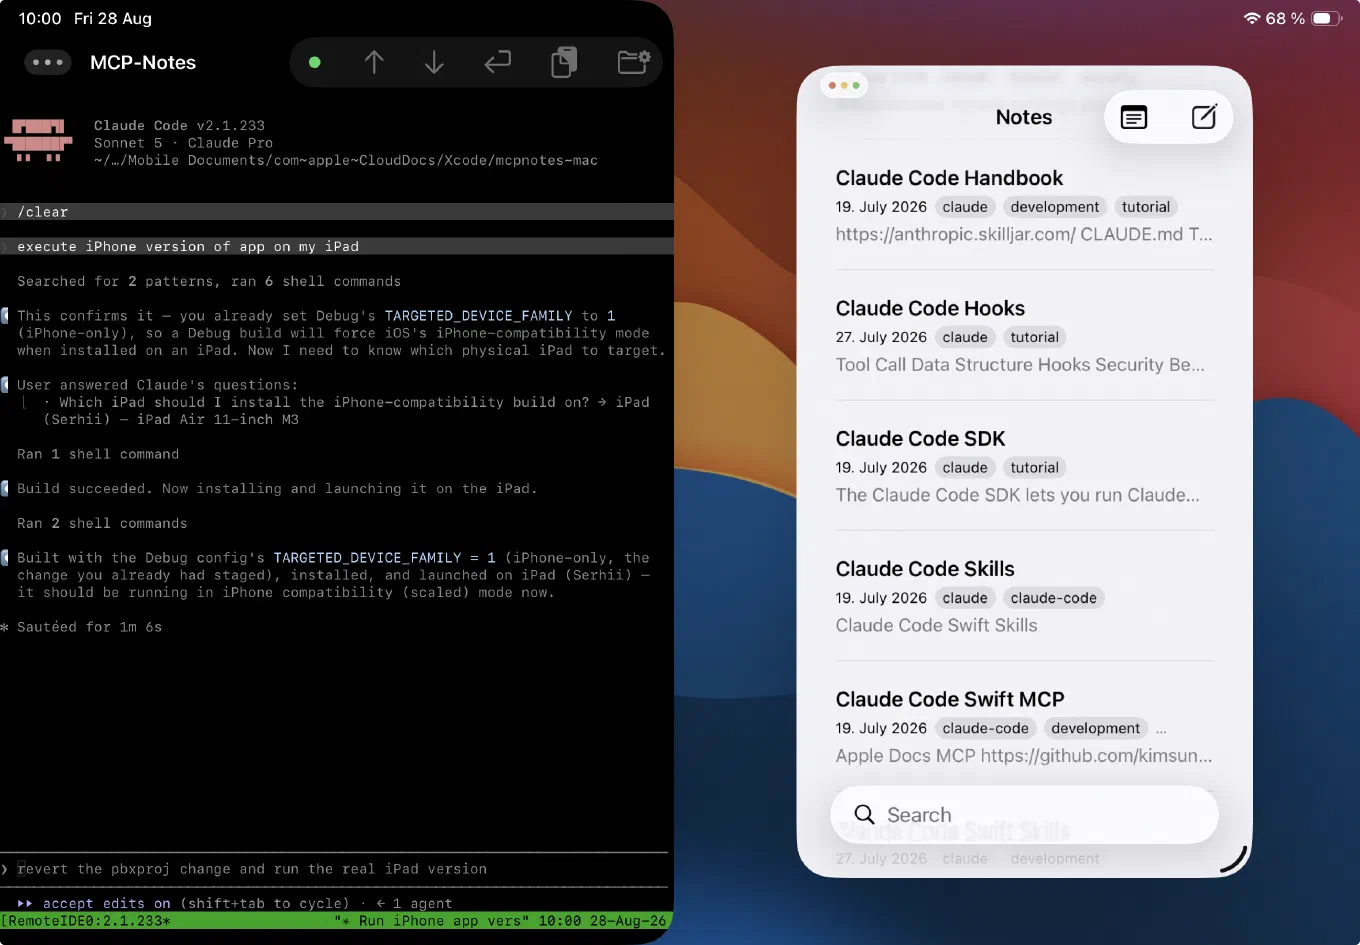Open the Claude Code Skills note

1024,597
